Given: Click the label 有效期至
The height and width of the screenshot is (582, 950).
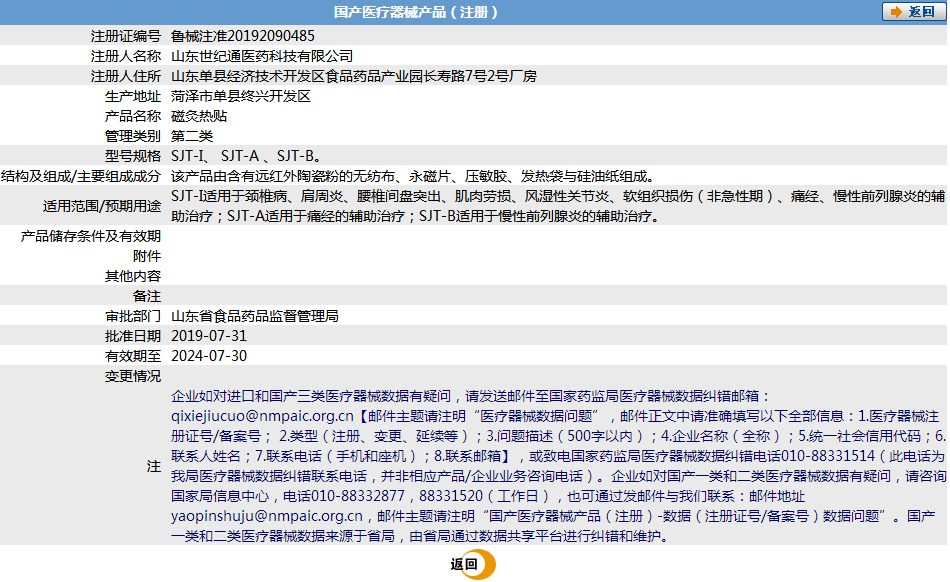Looking at the screenshot, I should tap(133, 356).
